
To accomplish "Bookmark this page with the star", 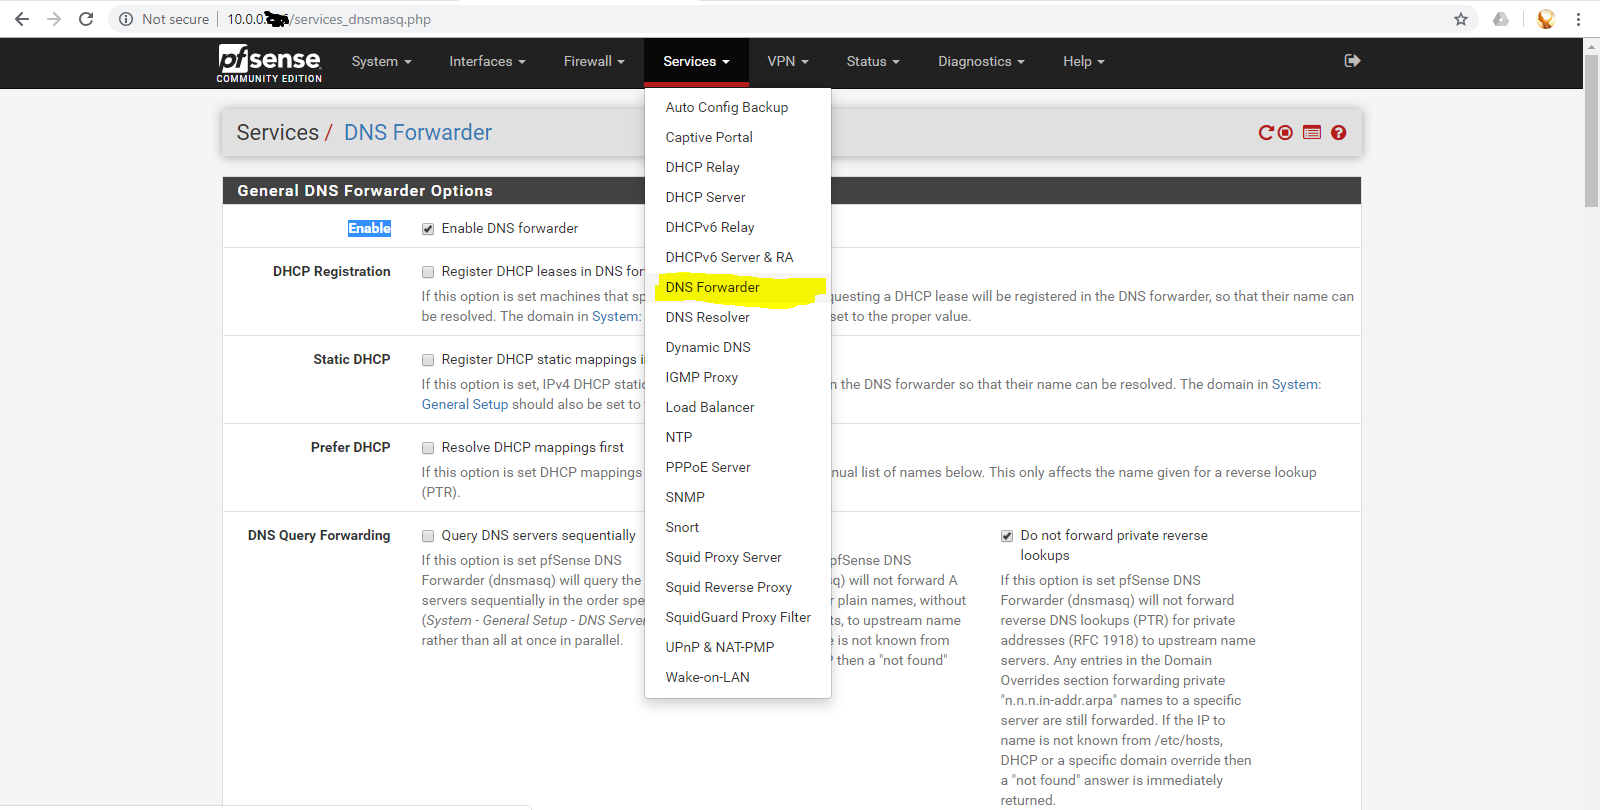I will [1461, 19].
